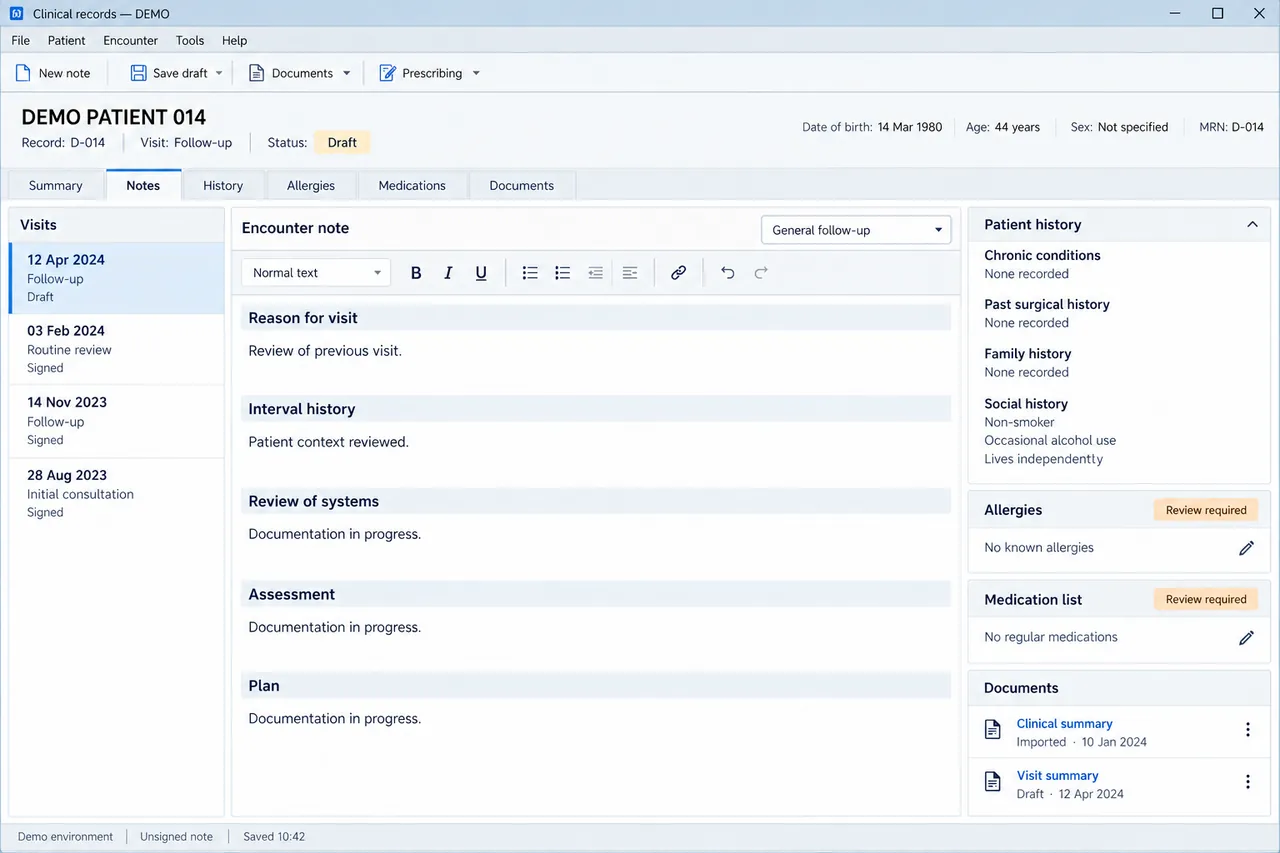Viewport: 1280px width, 853px height.
Task: Select the Notes tab
Action: [143, 185]
